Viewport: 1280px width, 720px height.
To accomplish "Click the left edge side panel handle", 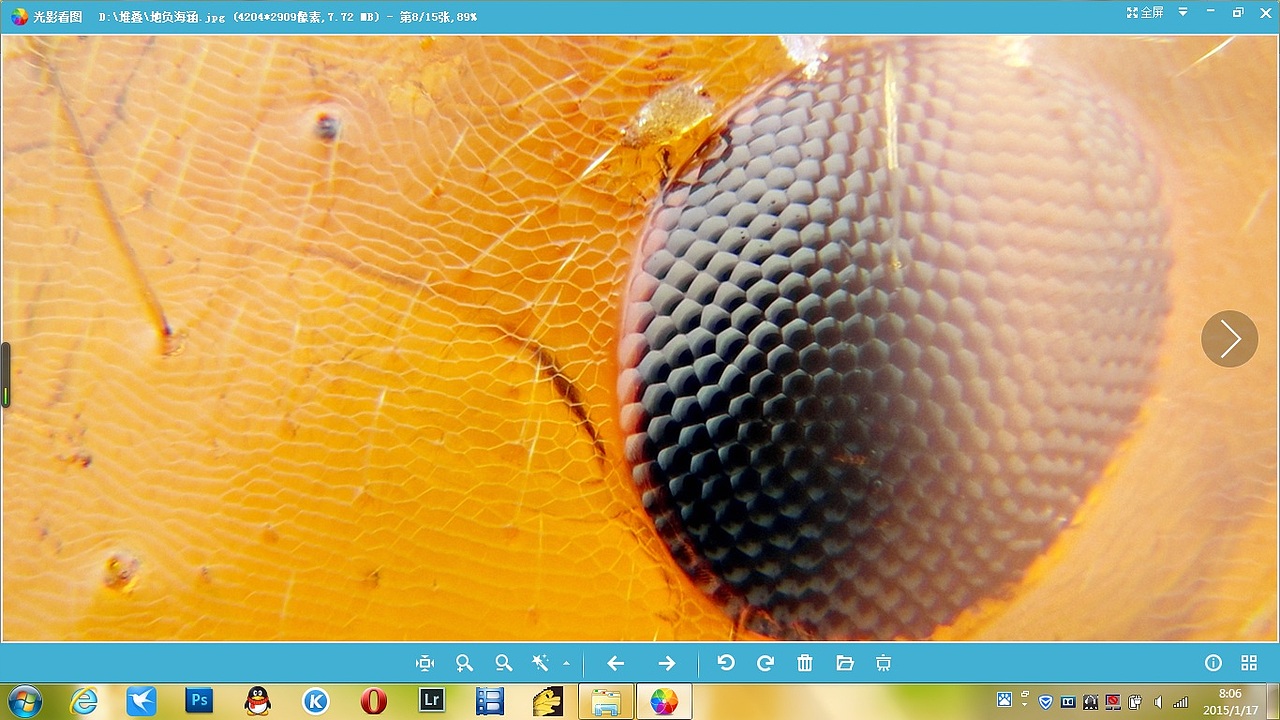I will [x=5, y=375].
